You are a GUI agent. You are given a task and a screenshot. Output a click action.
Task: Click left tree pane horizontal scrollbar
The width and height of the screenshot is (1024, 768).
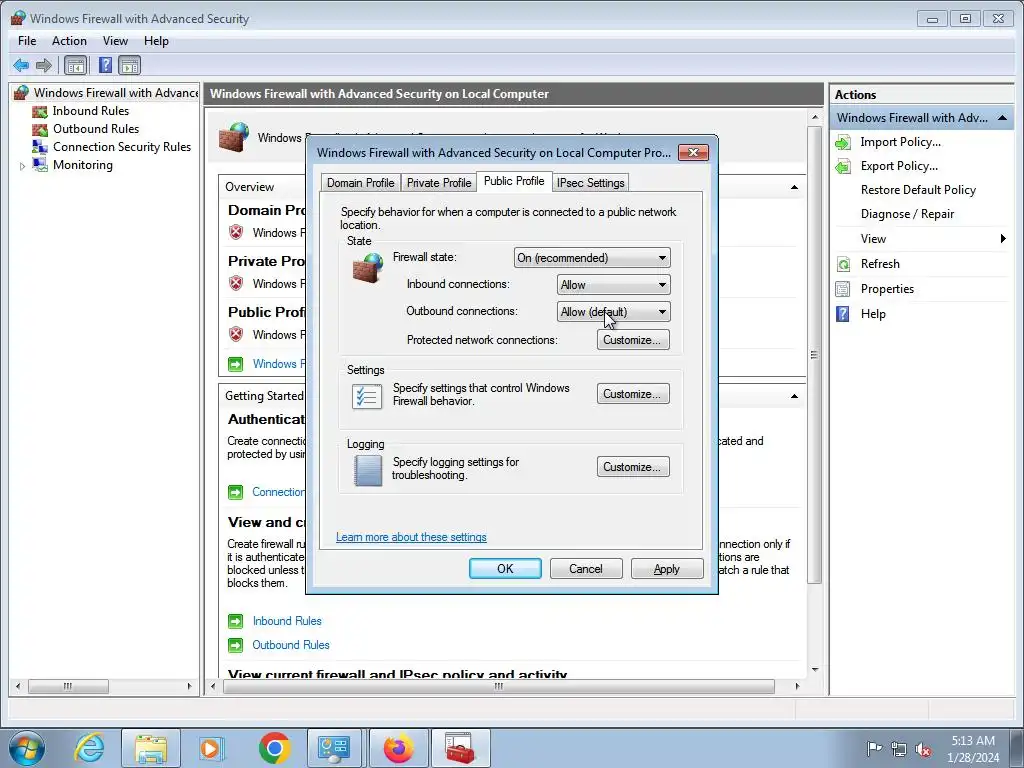[68, 686]
